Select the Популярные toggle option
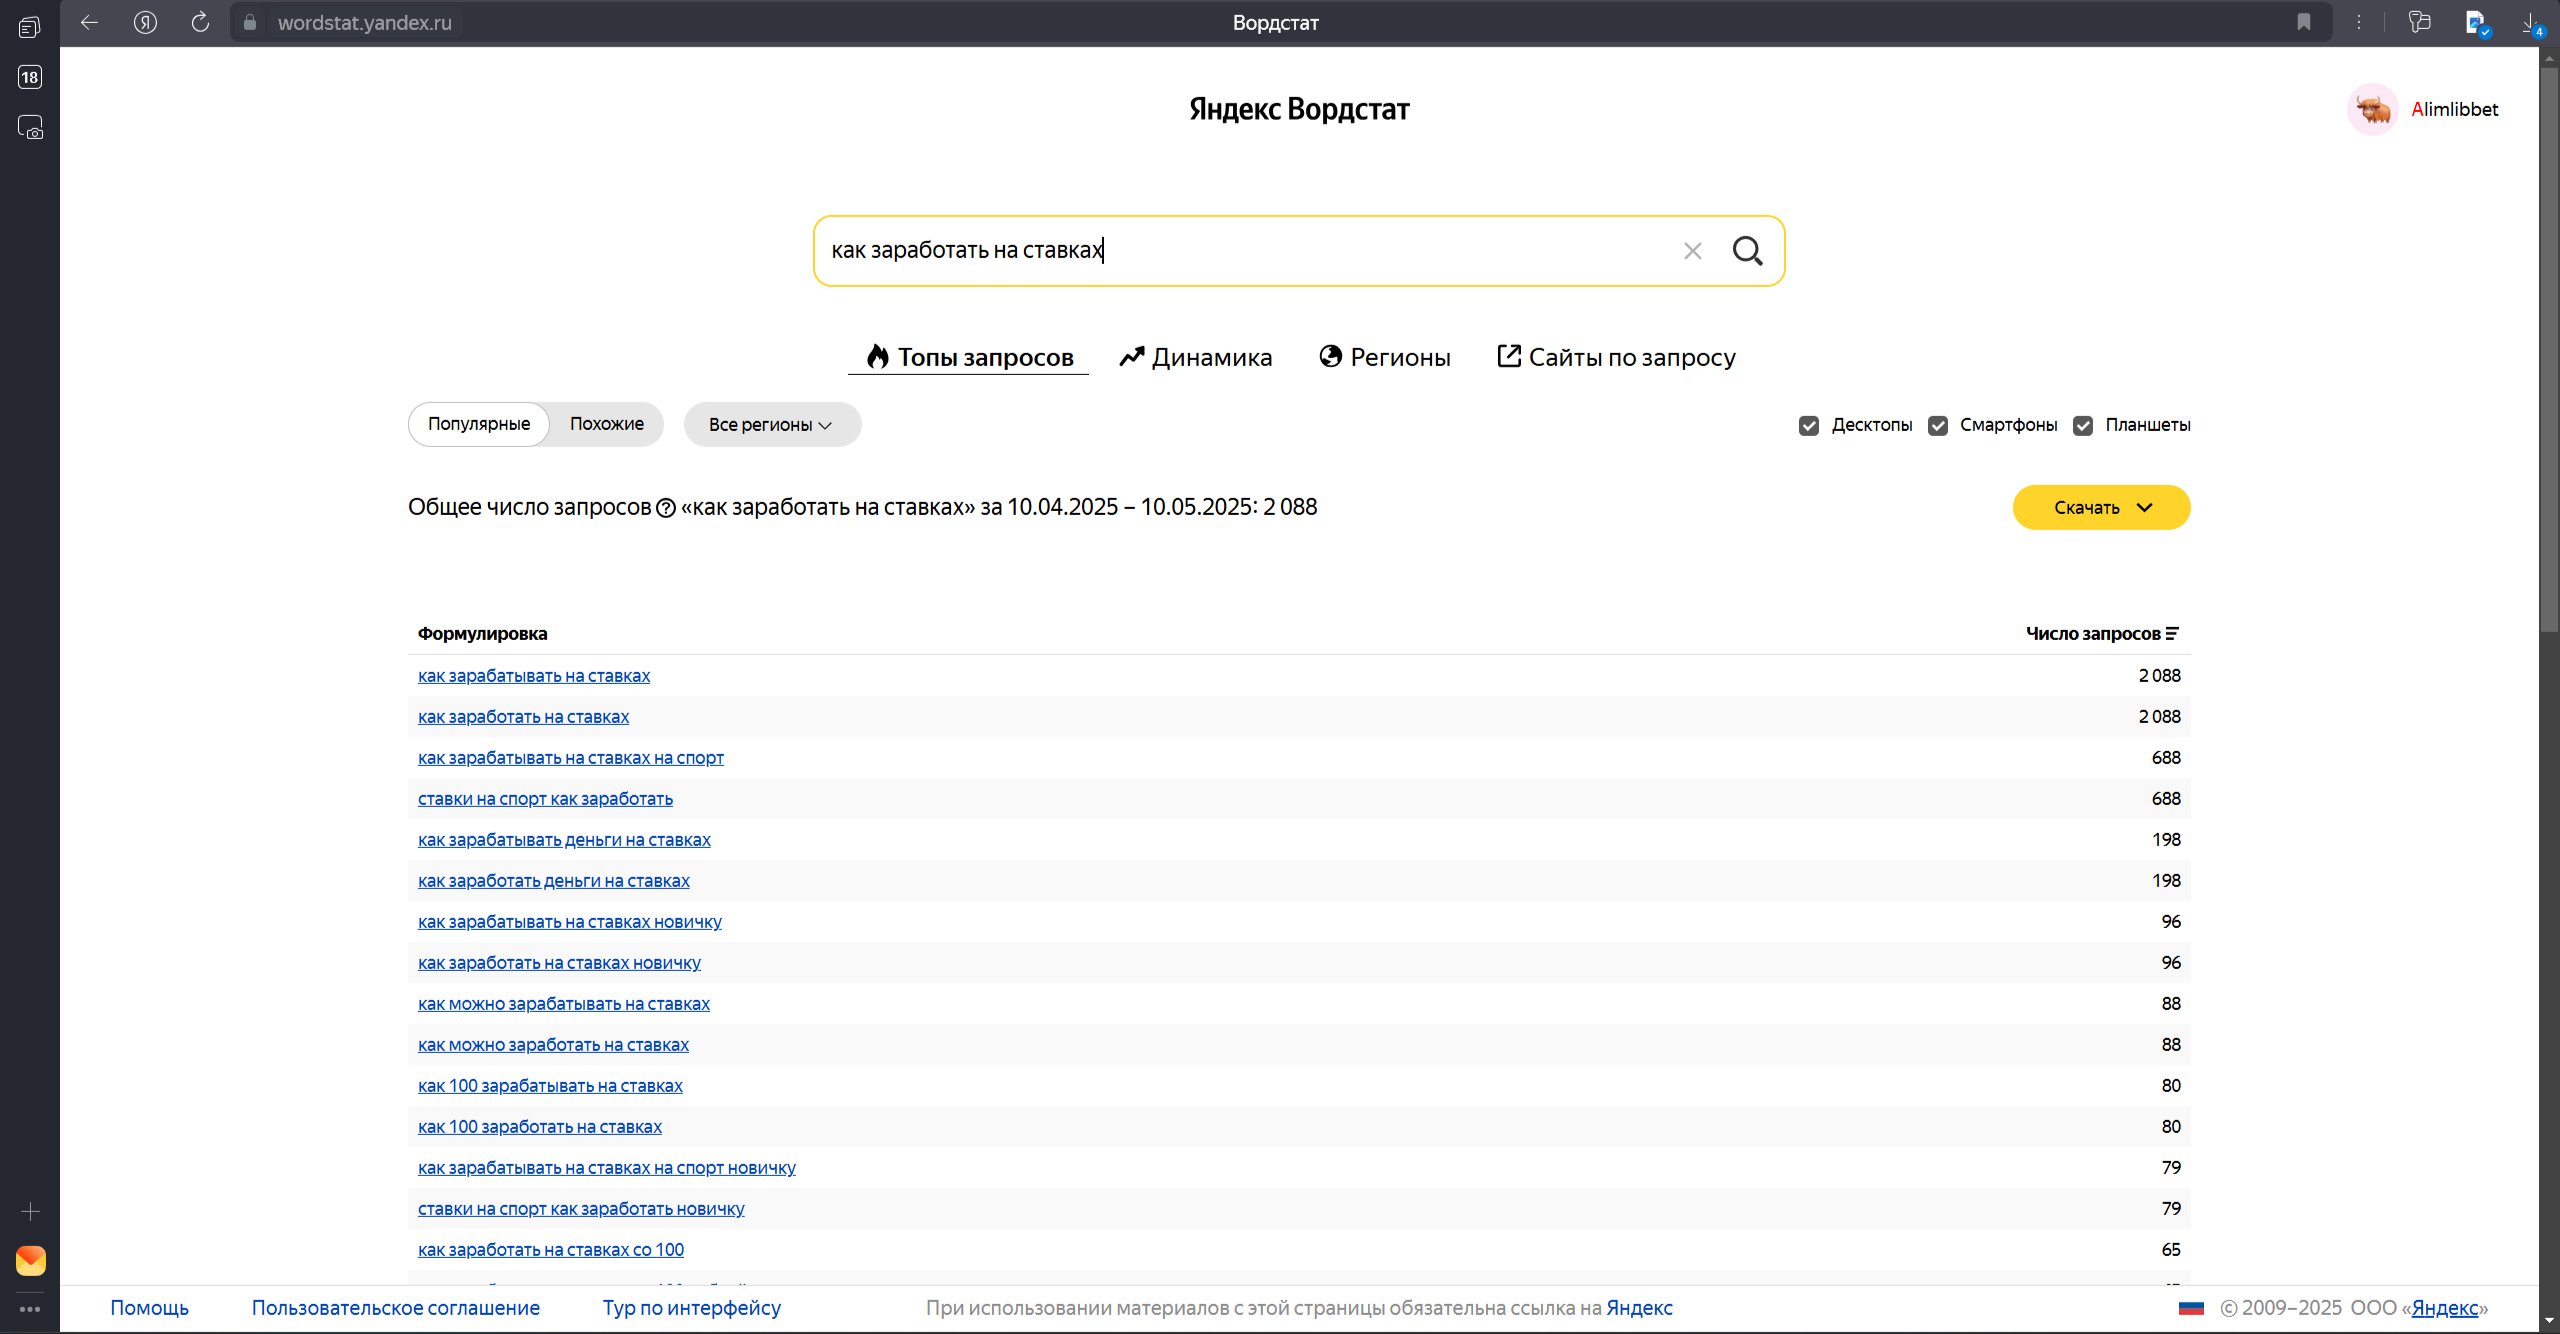 (x=479, y=424)
